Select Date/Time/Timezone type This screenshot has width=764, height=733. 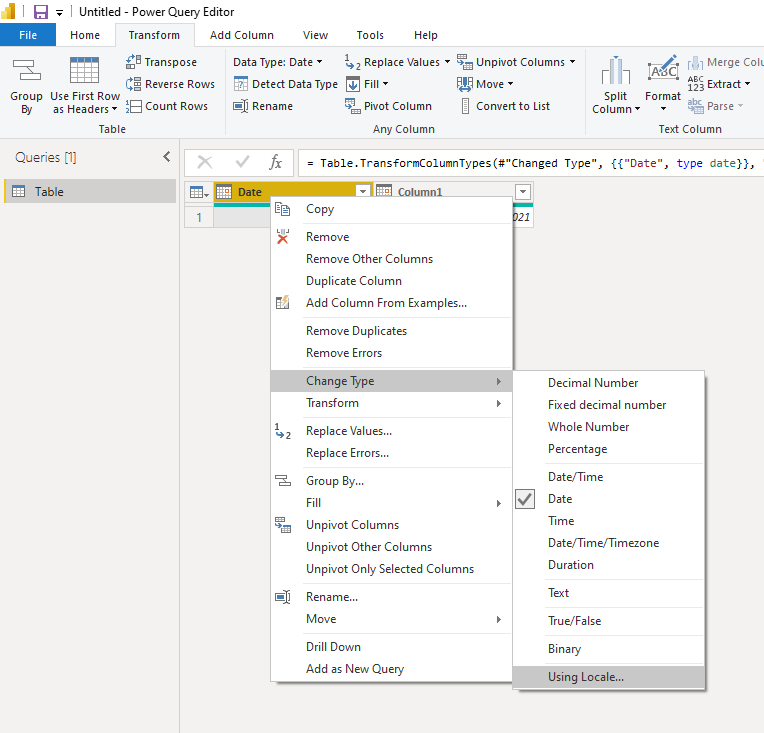point(609,543)
